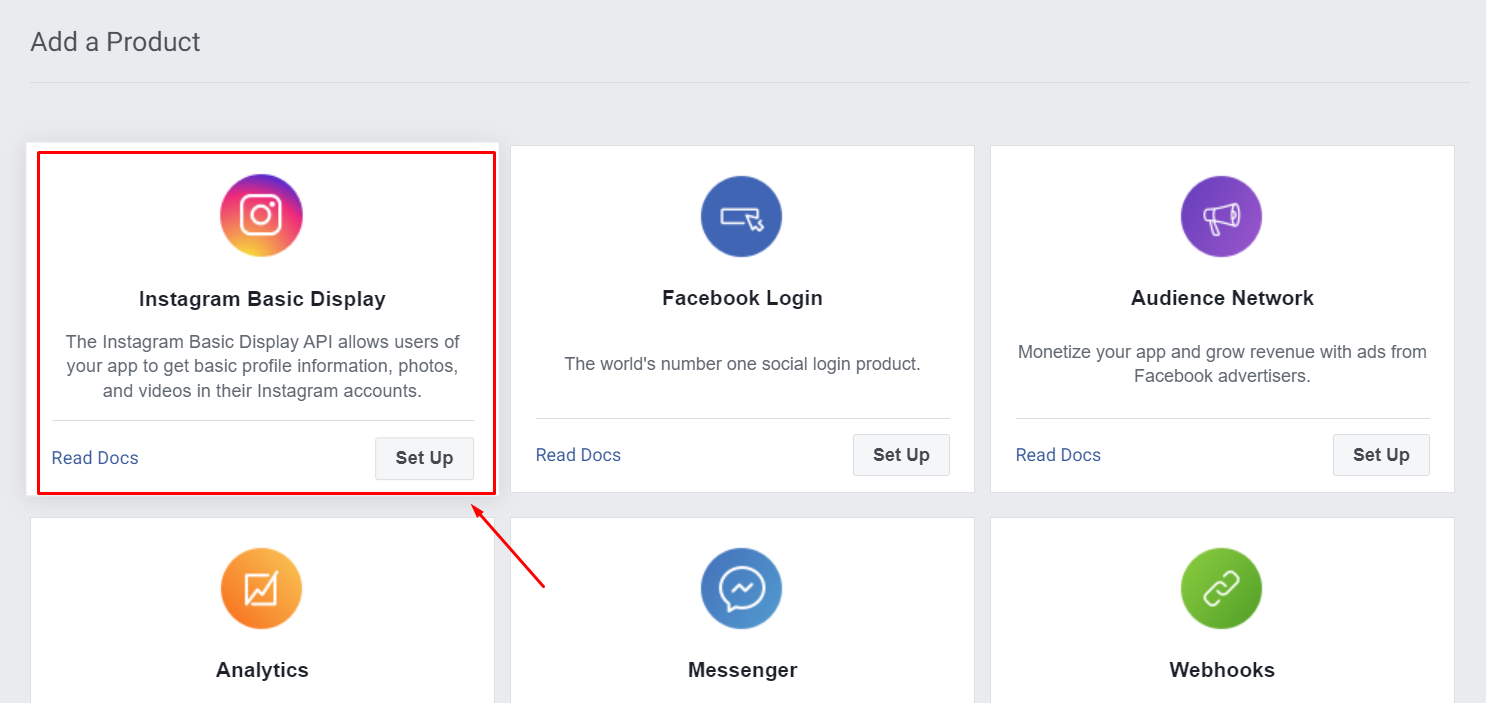Click the Audience Network title
1486x703 pixels.
[1222, 298]
